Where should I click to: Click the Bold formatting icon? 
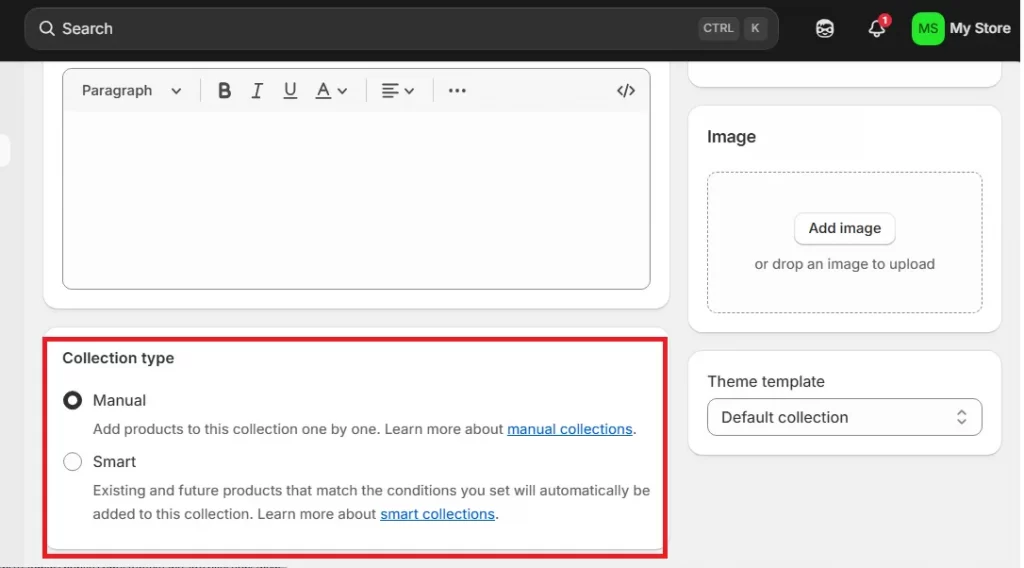coord(224,91)
